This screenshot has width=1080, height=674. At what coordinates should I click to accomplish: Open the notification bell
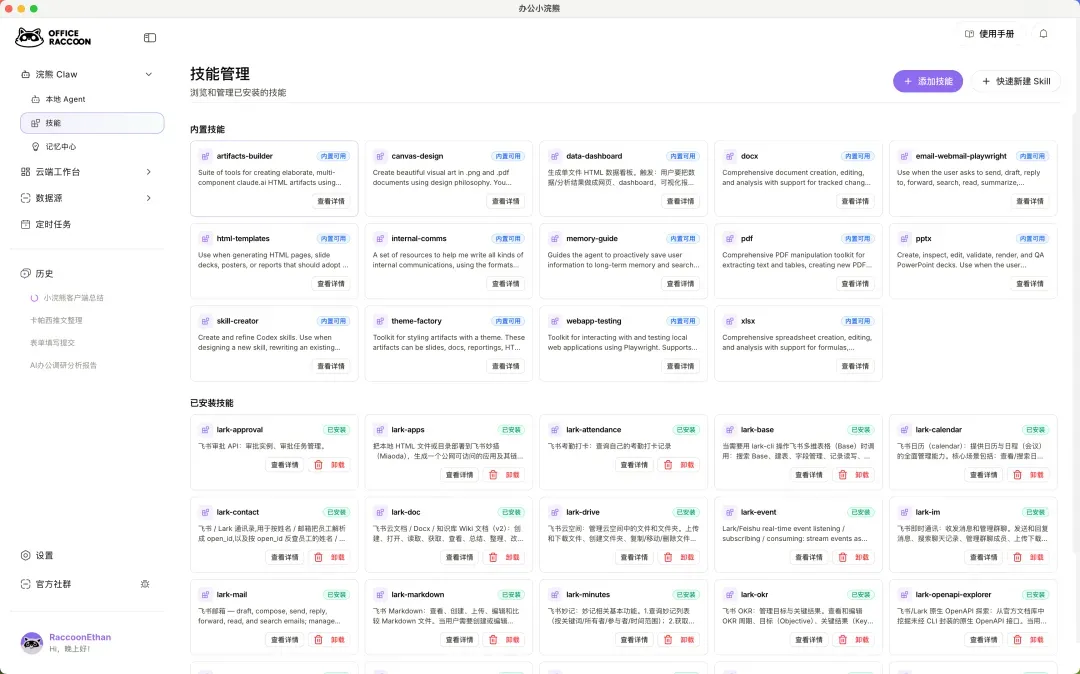(x=1043, y=34)
